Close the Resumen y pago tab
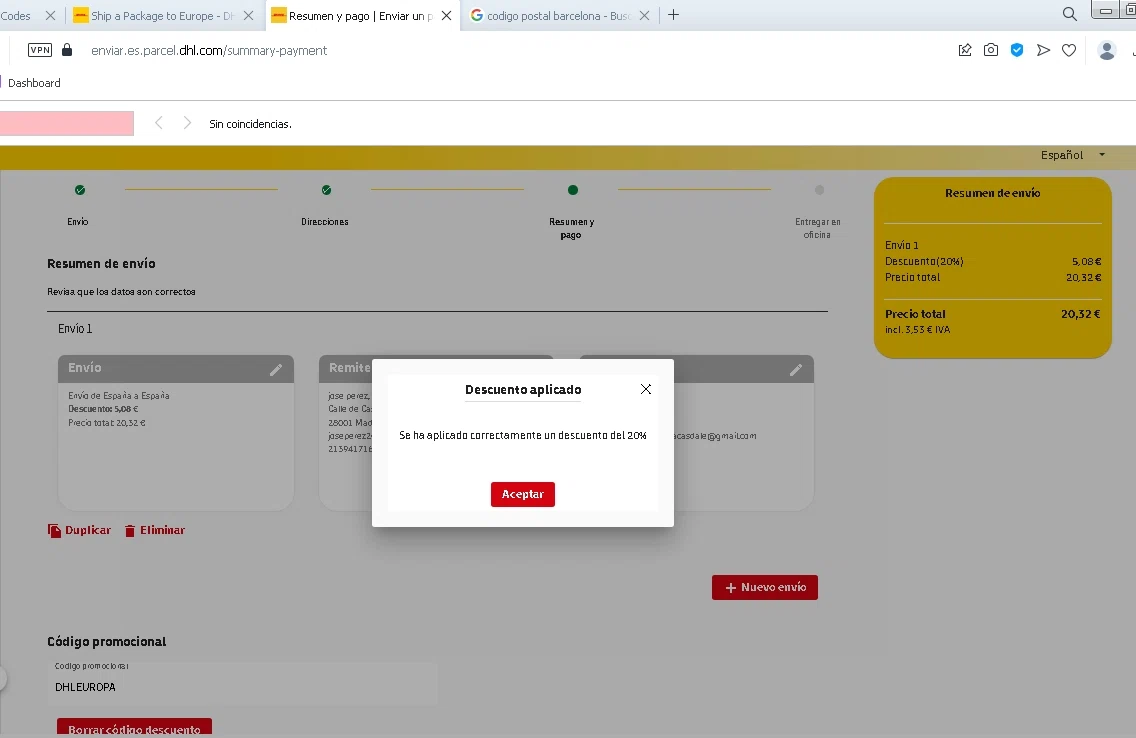1136x738 pixels. coord(446,15)
